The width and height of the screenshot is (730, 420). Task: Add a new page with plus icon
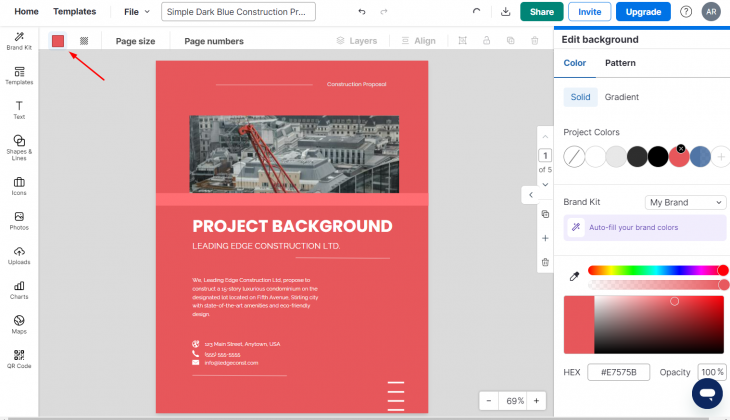point(545,238)
